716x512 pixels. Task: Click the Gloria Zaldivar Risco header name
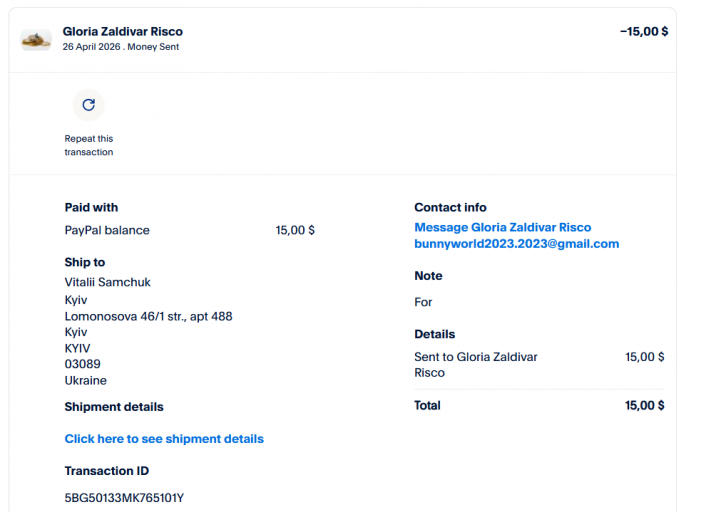pyautogui.click(x=122, y=32)
